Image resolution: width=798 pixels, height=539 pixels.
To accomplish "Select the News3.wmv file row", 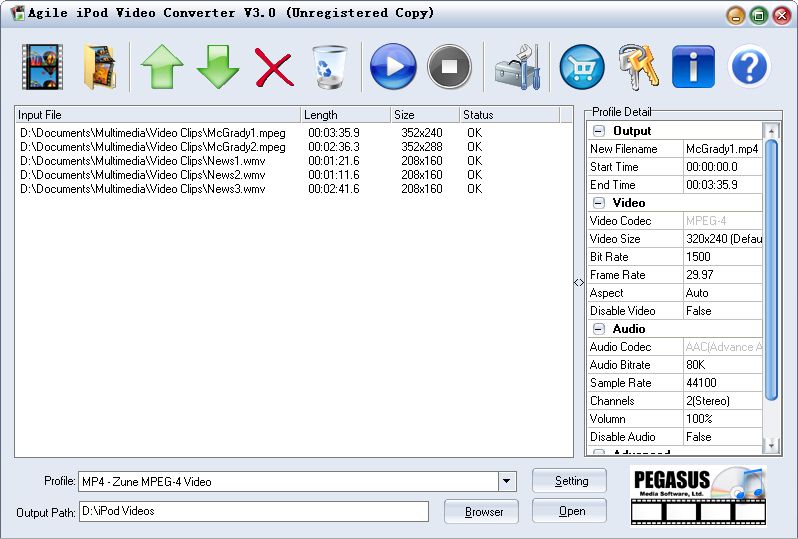I will (293, 189).
